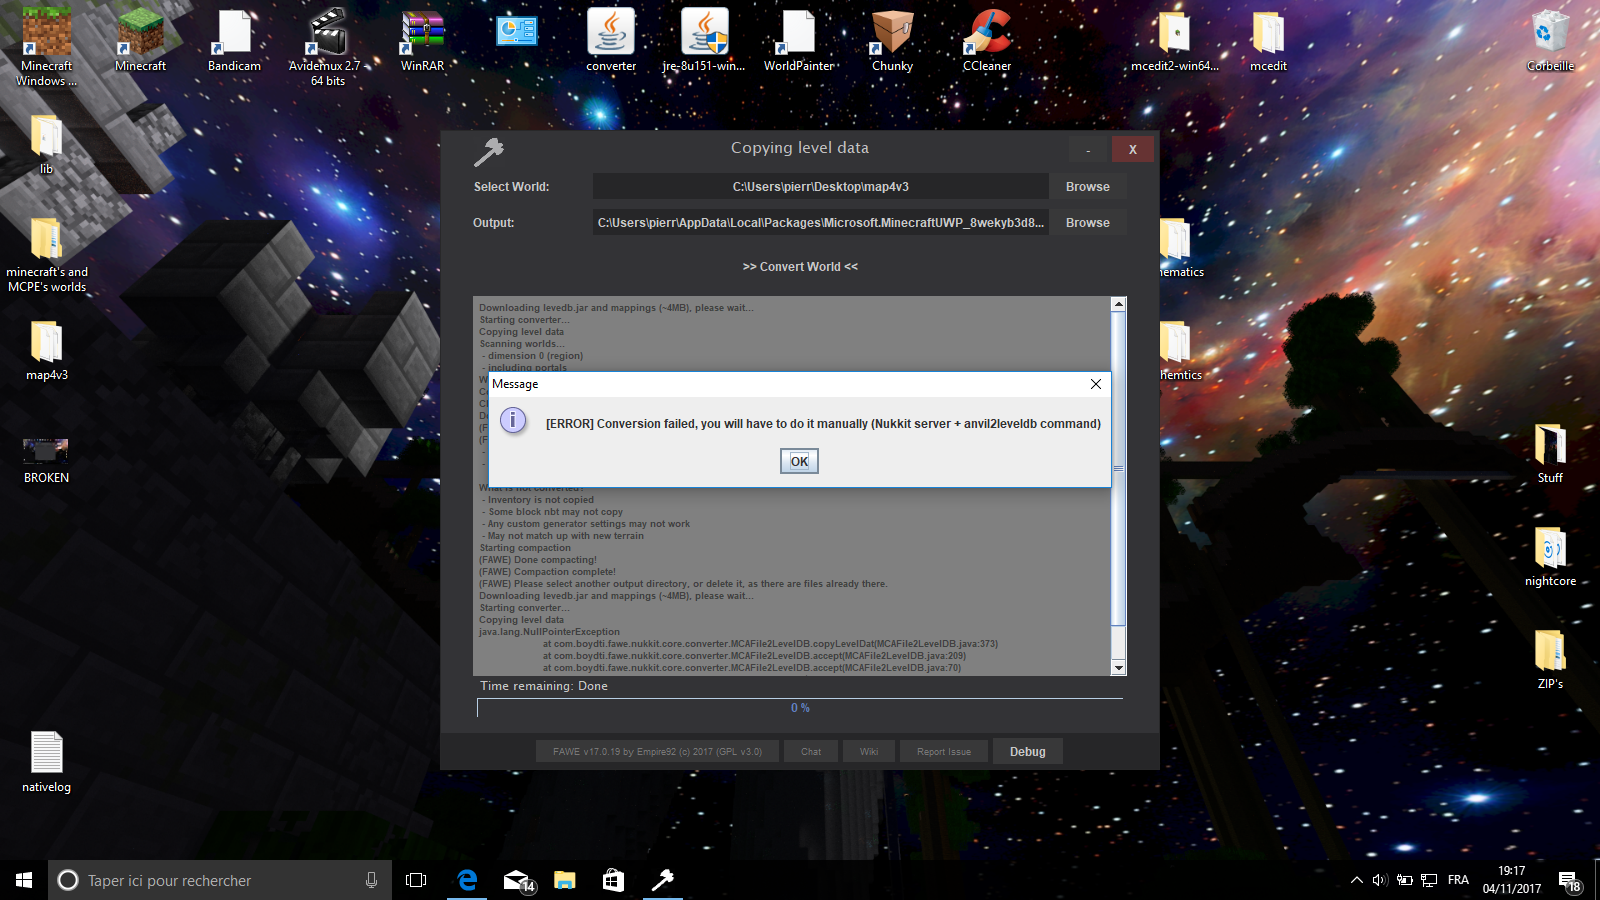This screenshot has height=900, width=1600.
Task: Close the Message dialog with its X
Action: (1095, 384)
